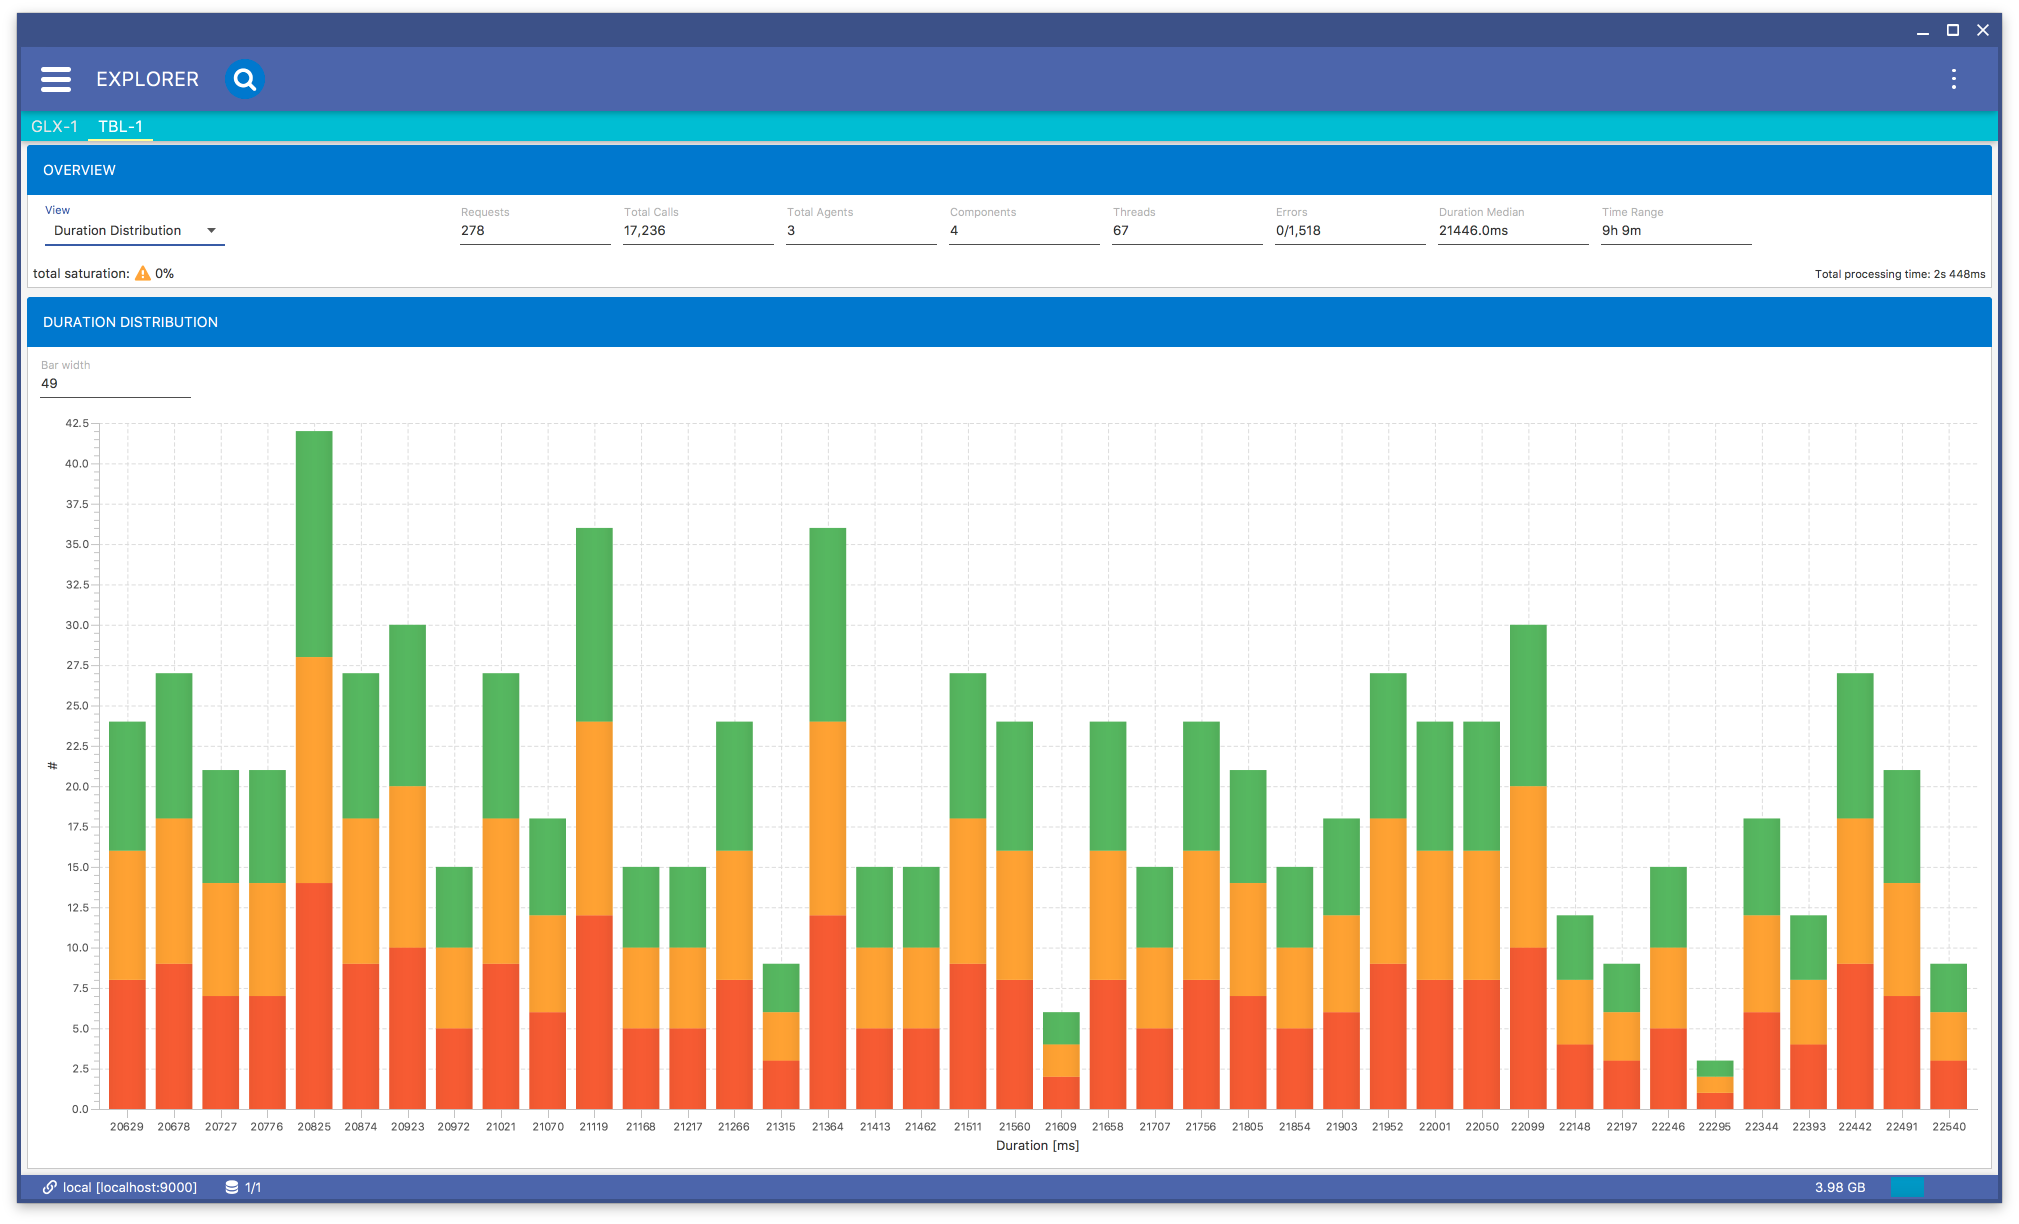Click the shortest bar at 22295 ms

1714,1085
